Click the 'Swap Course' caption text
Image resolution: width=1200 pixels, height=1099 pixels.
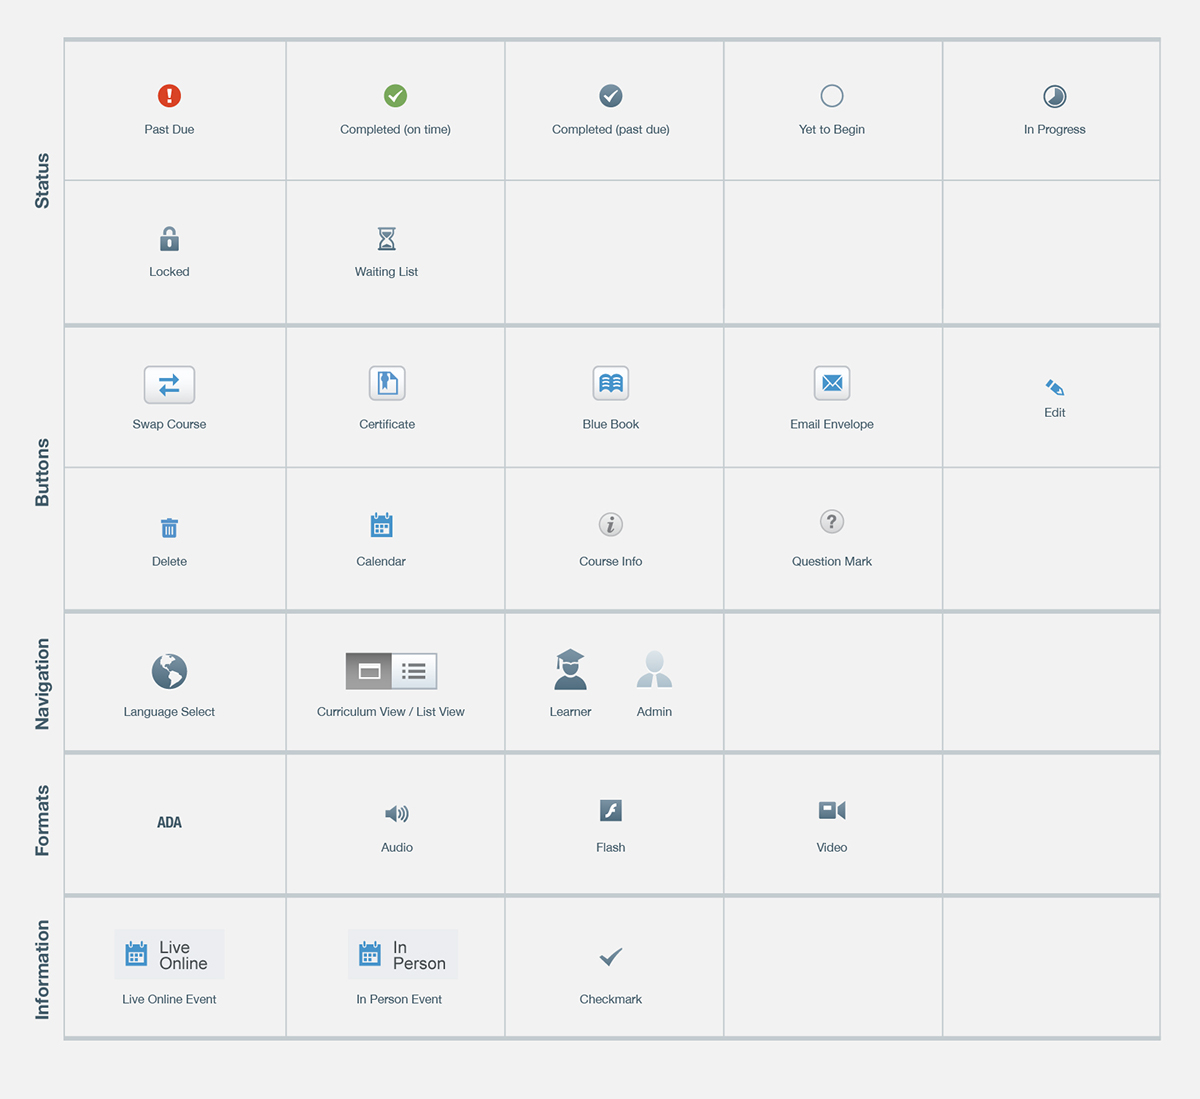169,424
